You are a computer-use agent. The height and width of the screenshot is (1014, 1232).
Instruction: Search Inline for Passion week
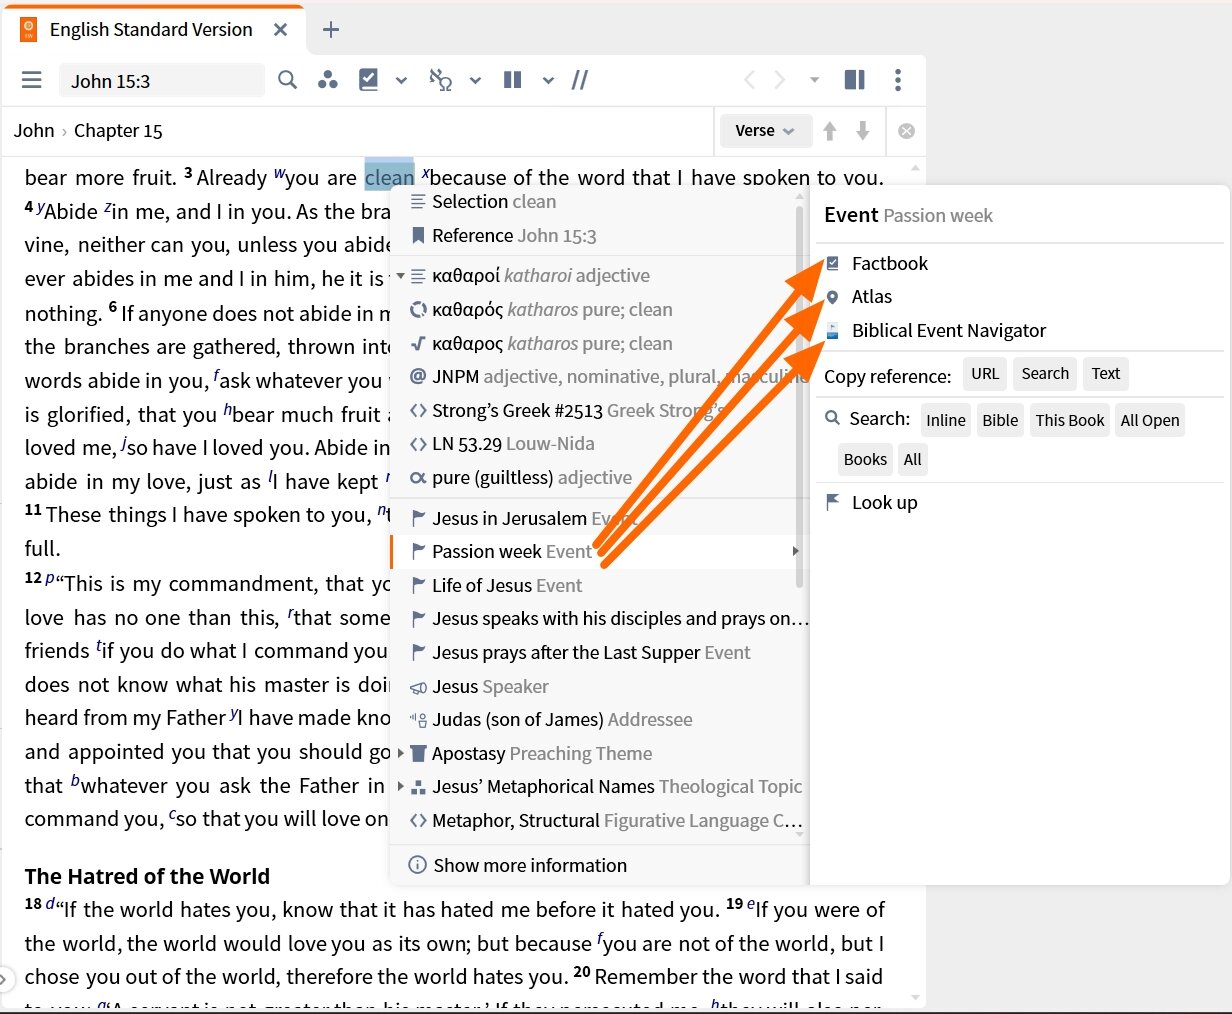pos(946,420)
